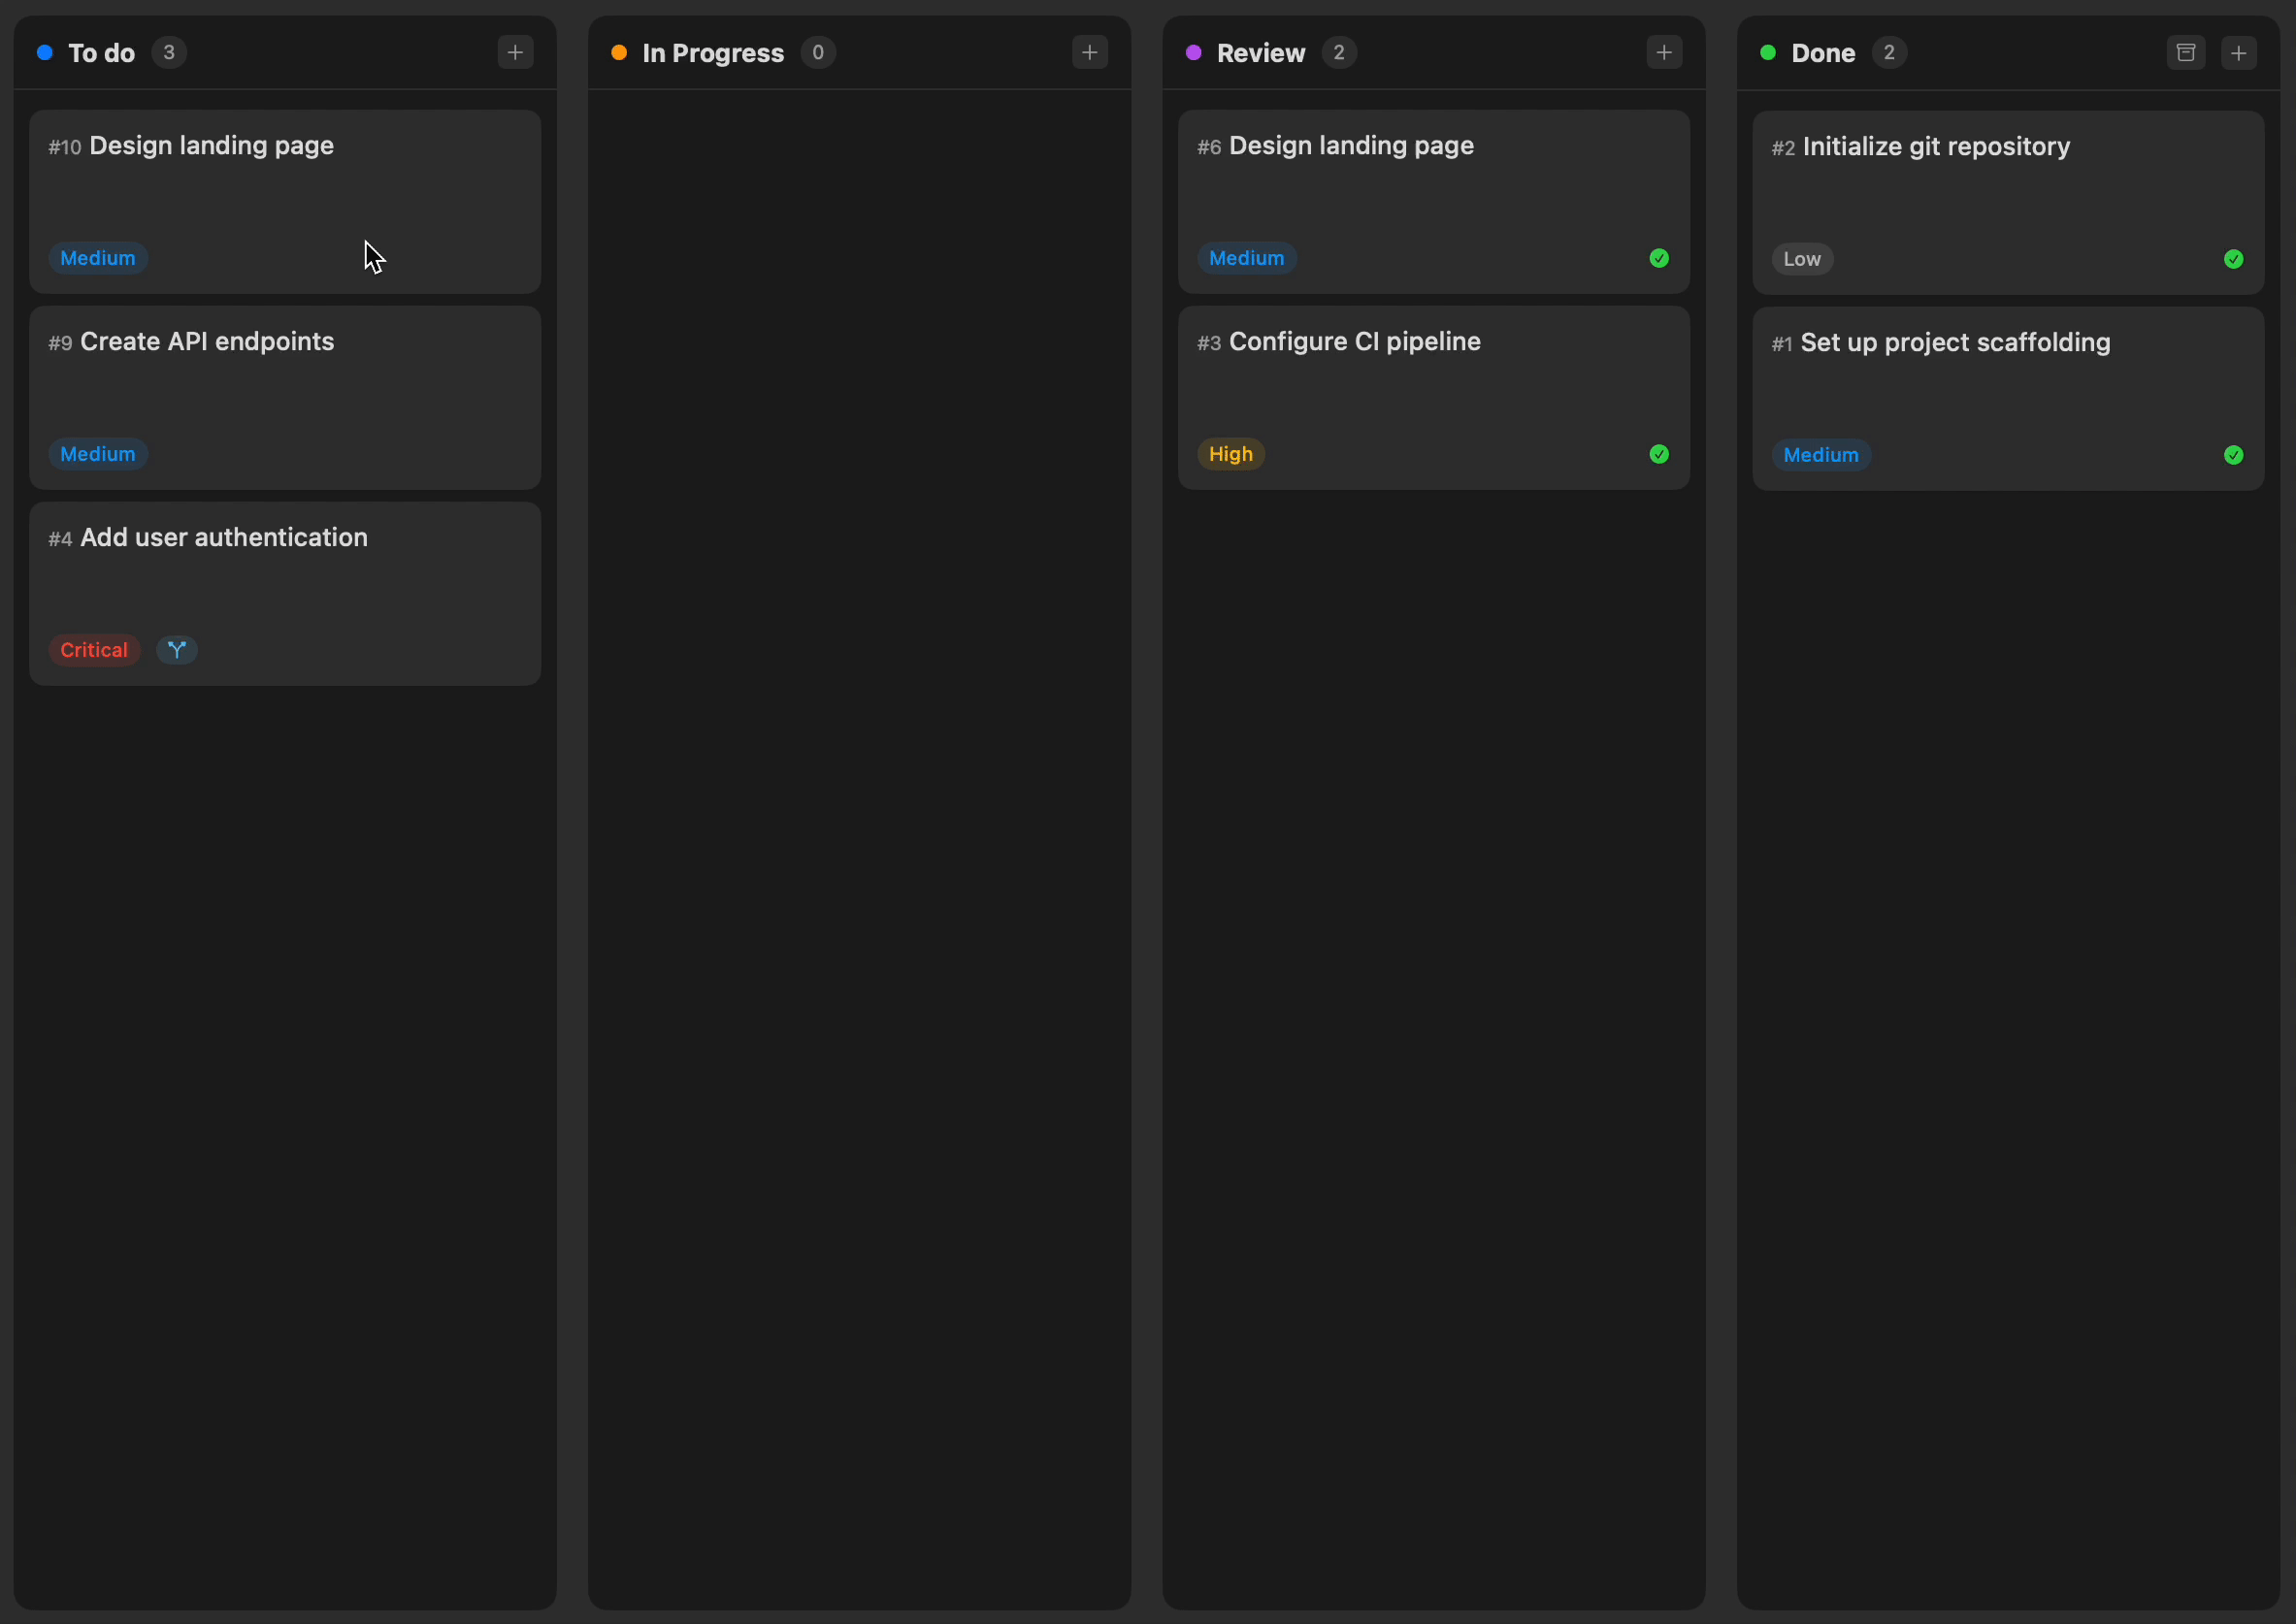Open the Initialize git repository card
This screenshot has width=2296, height=1624.
2008,202
